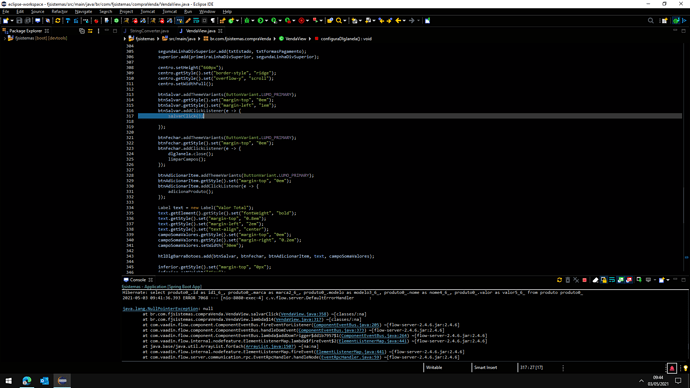This screenshot has height=388, width=690.
Task: Open the Windows Start menu
Action: pos(8,381)
